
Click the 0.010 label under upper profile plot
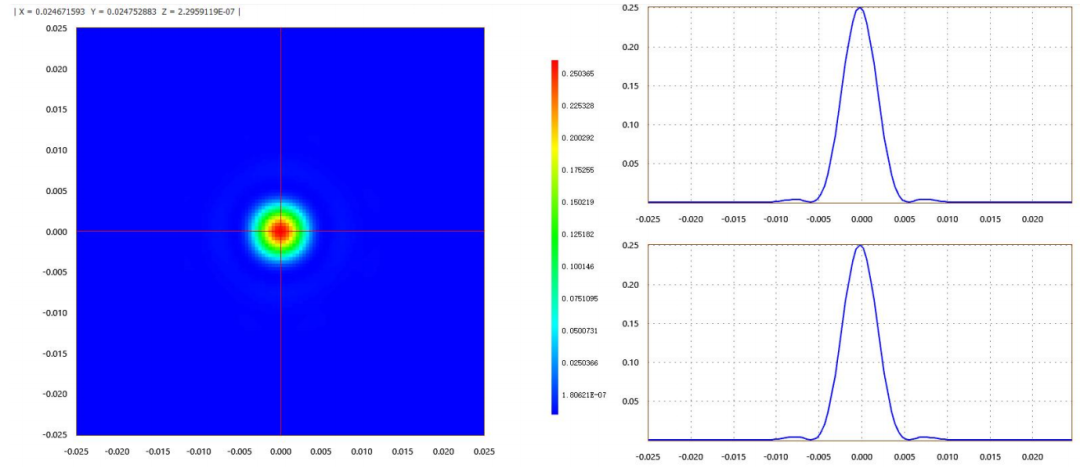coord(947,218)
